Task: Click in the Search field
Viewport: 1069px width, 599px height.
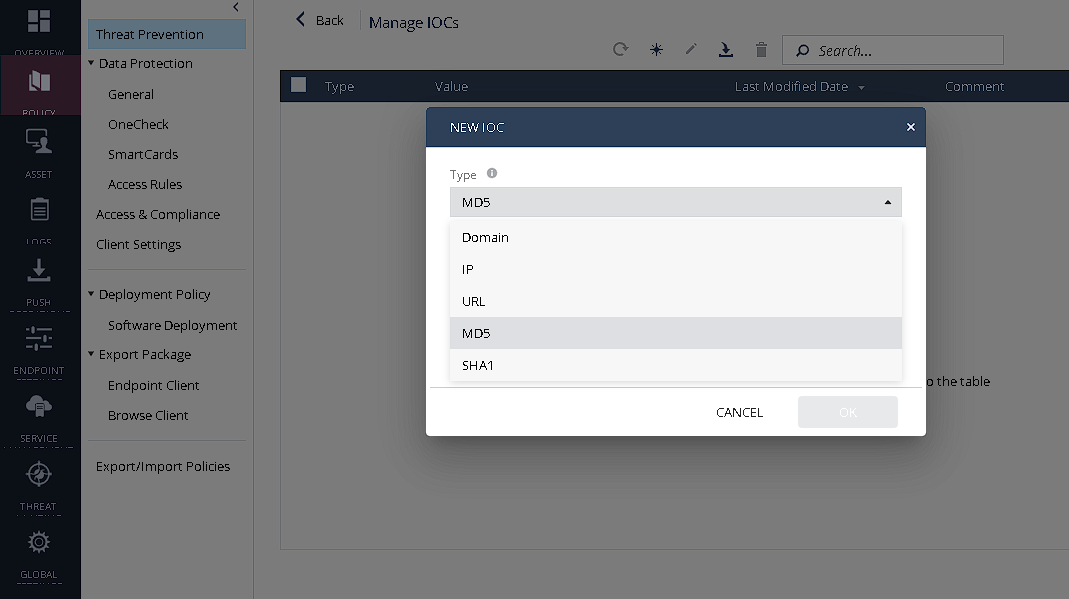Action: pos(893,50)
